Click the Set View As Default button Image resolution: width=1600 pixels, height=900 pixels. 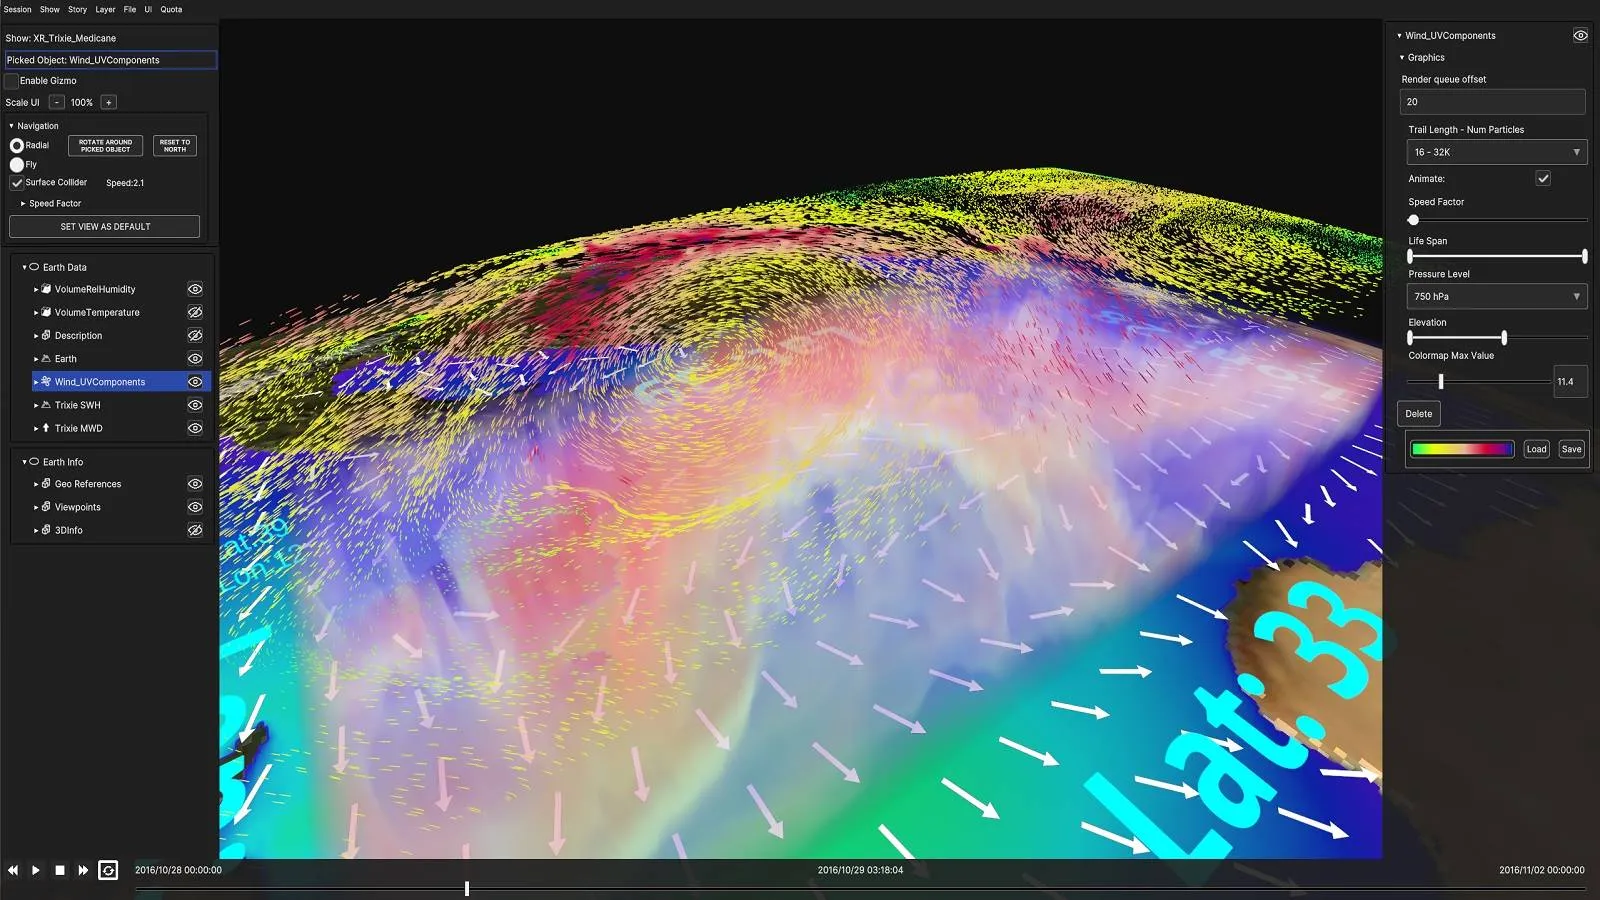pos(105,227)
